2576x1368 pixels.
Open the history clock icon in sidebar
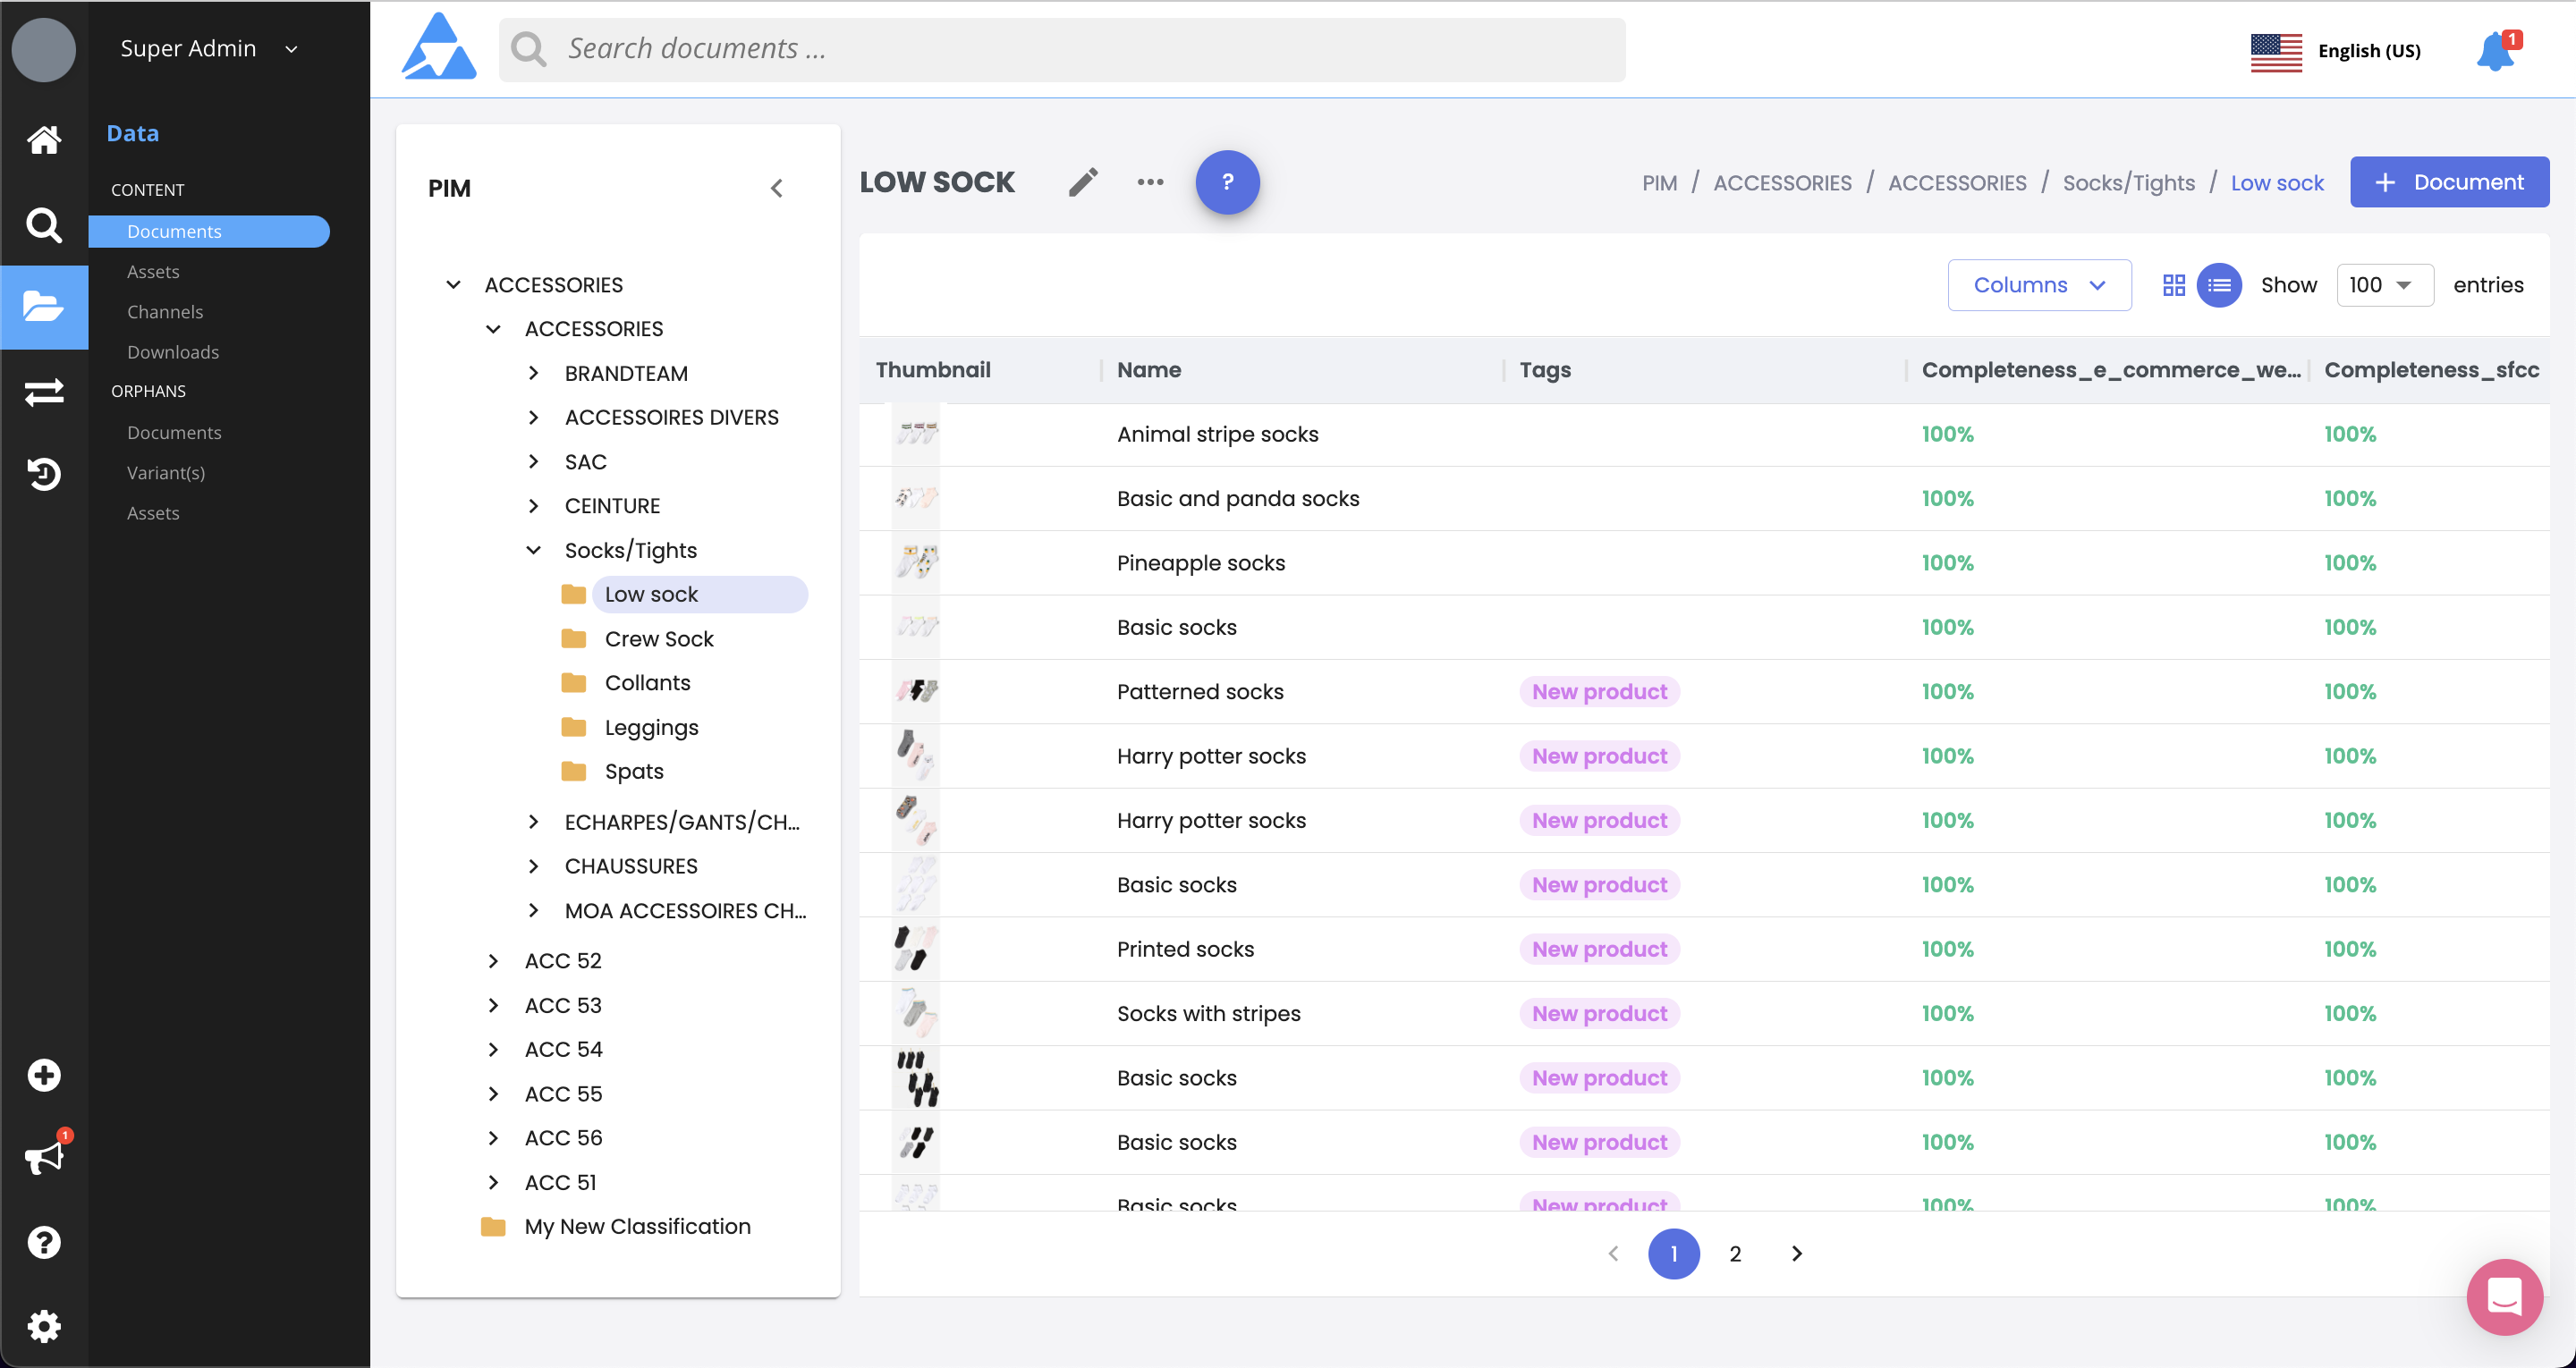click(x=44, y=474)
